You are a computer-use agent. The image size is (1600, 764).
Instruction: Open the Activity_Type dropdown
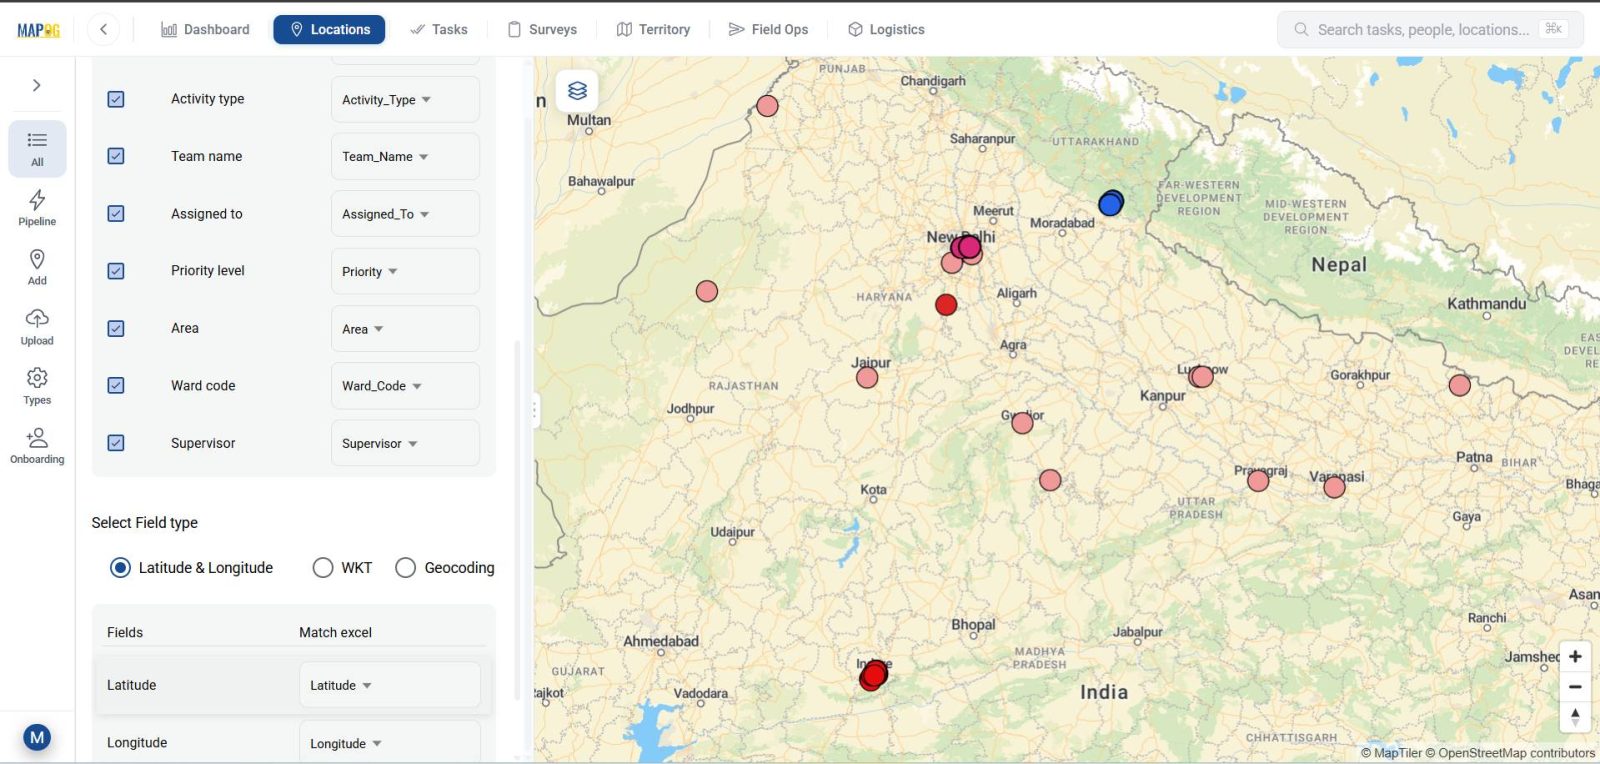405,99
